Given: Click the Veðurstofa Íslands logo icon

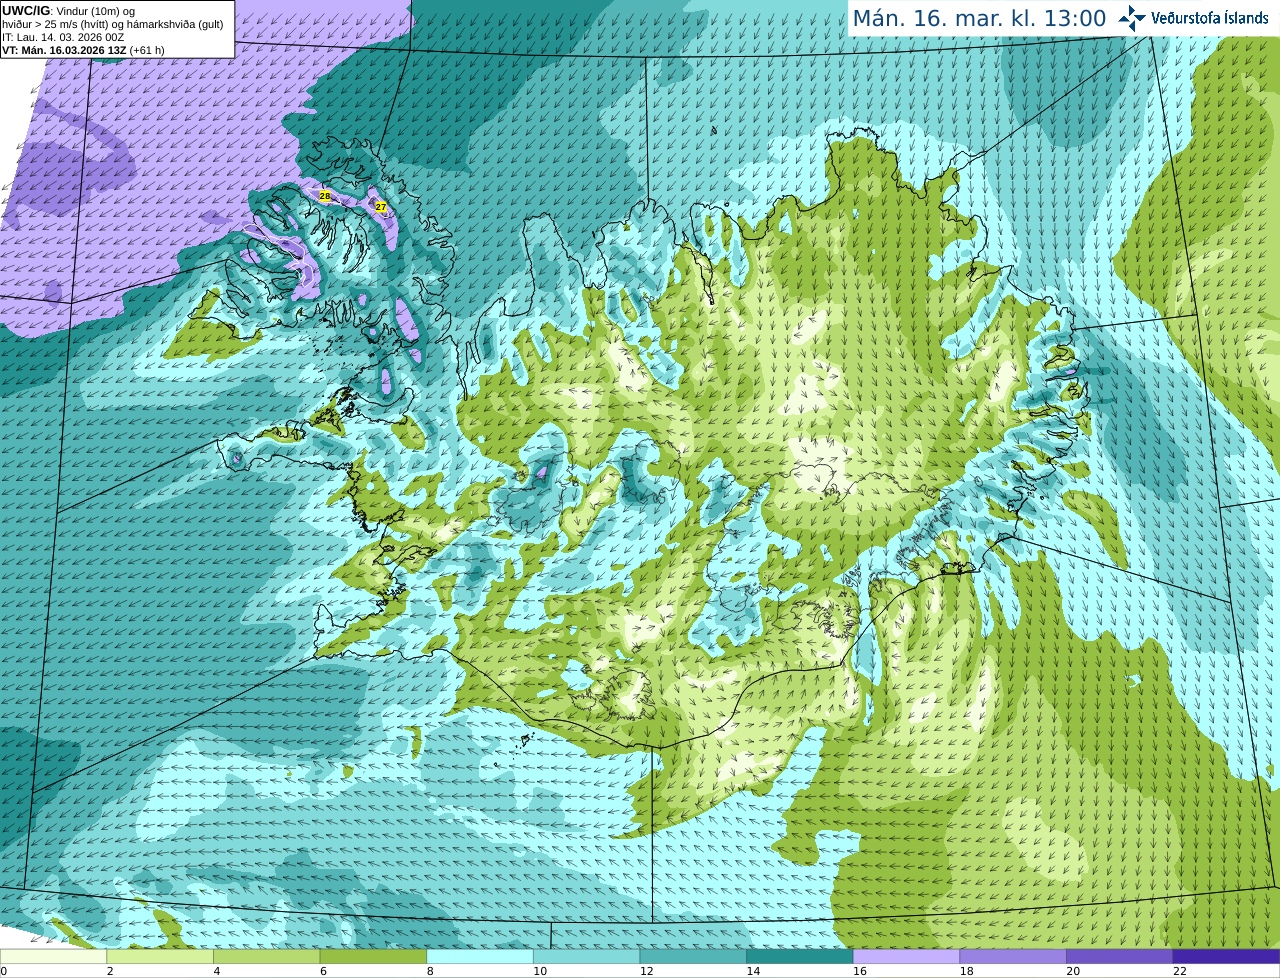Looking at the screenshot, I should (1131, 18).
